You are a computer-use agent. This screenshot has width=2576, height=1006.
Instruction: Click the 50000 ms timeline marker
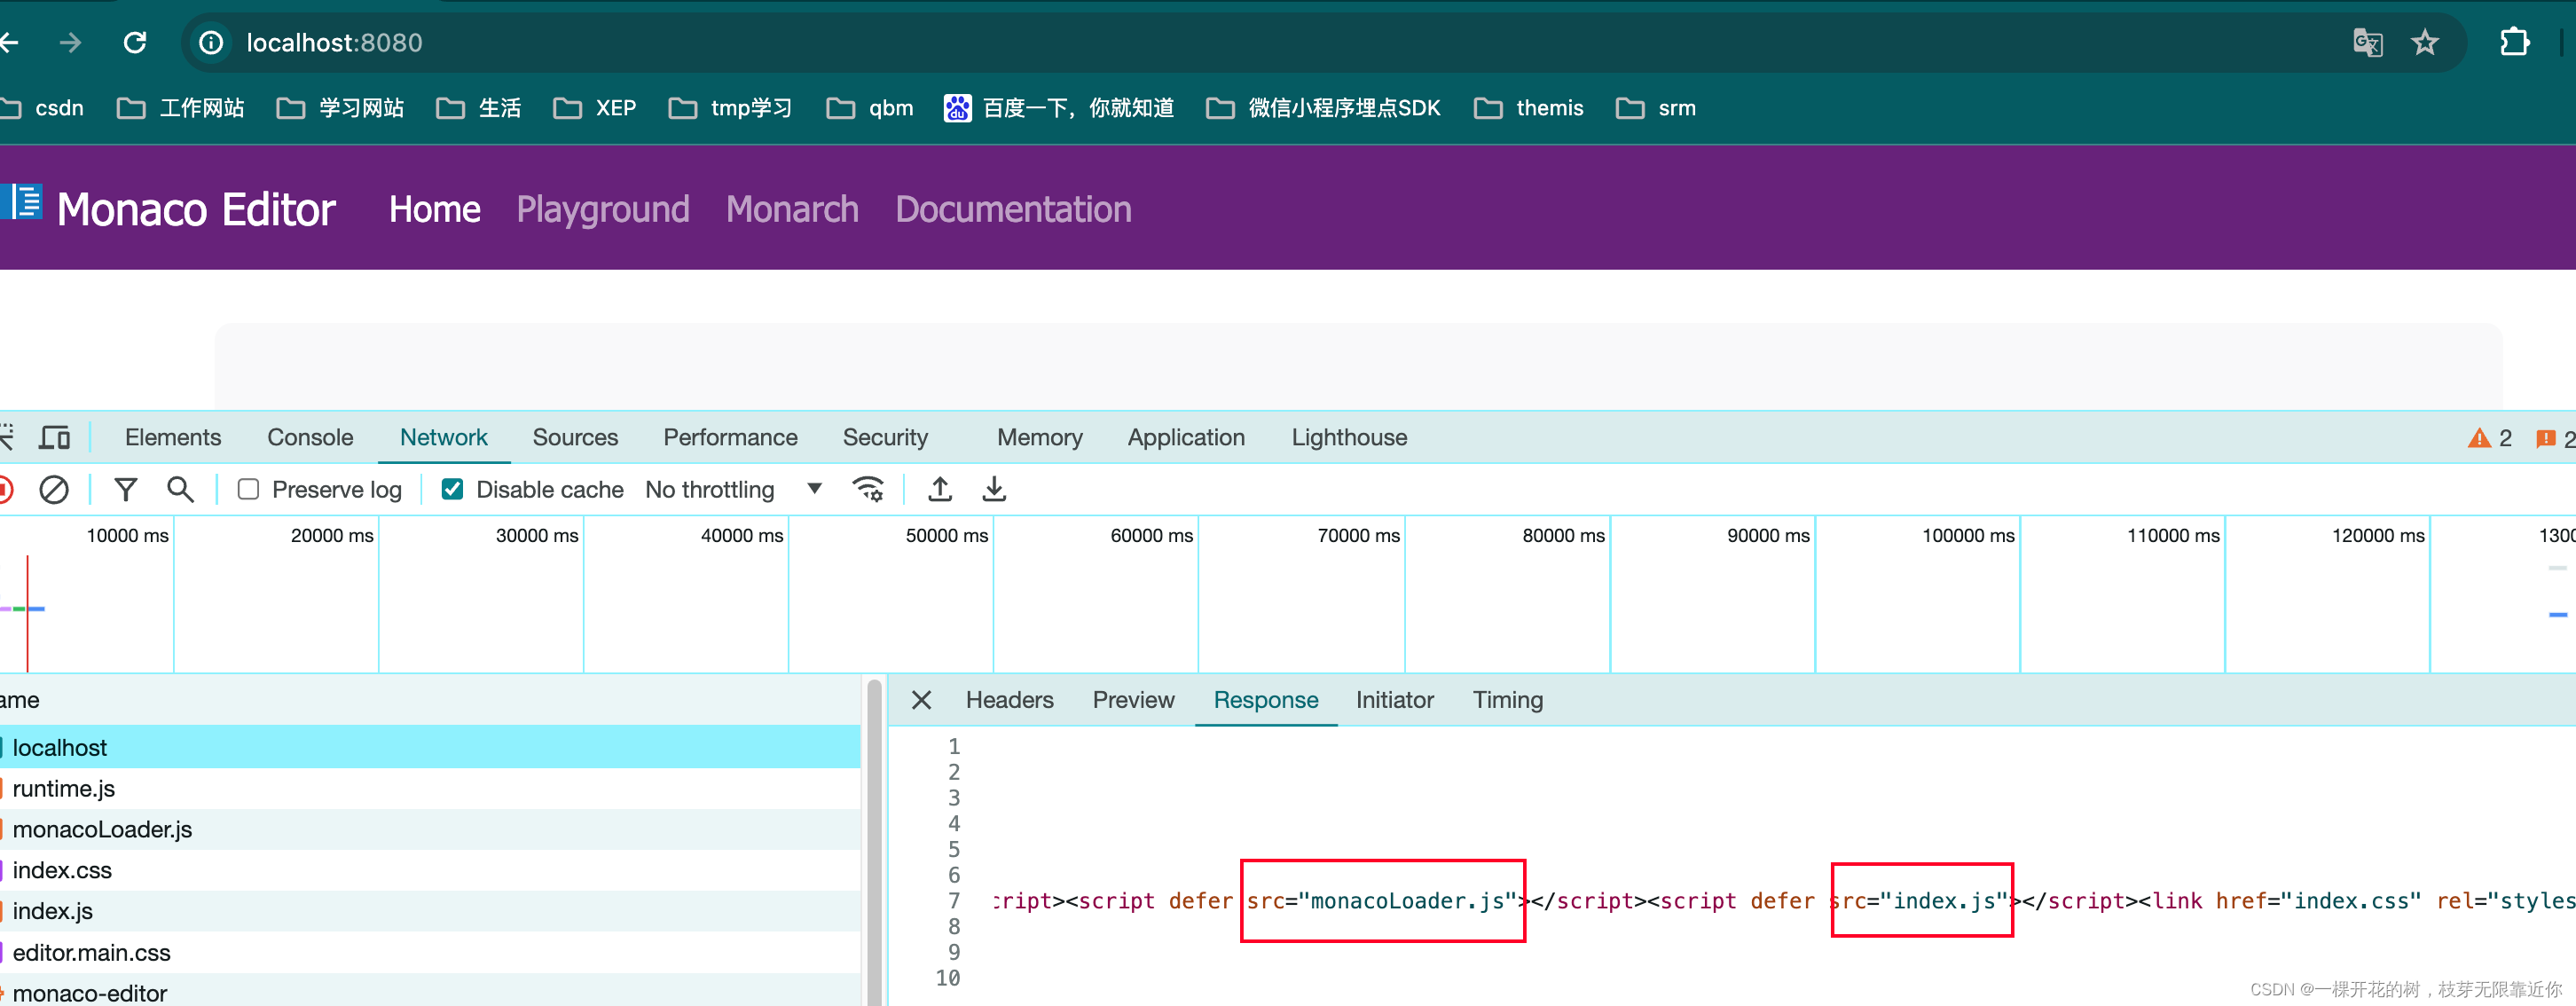pos(946,535)
